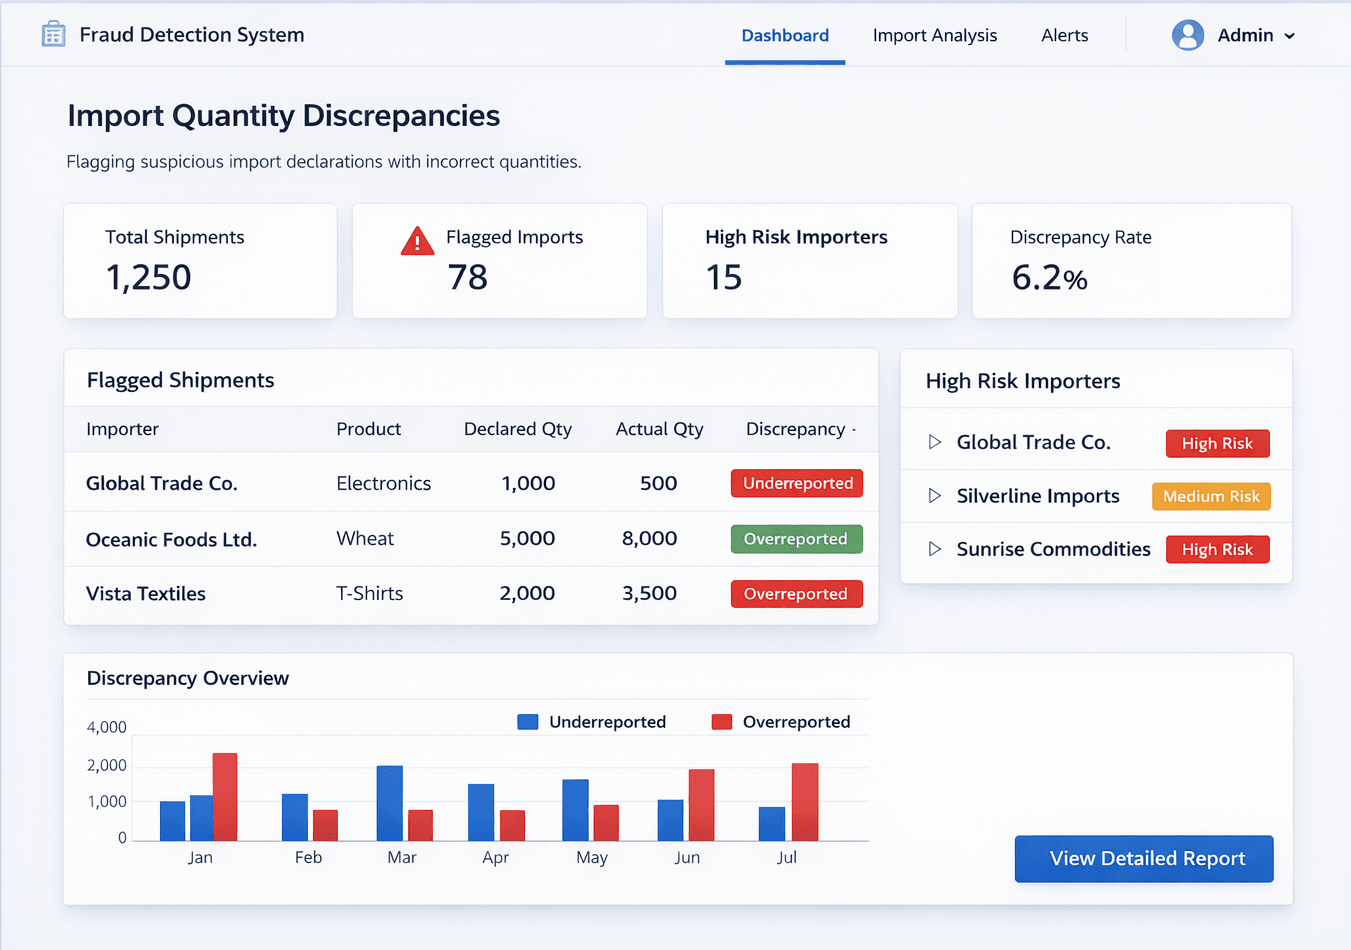Switch to the Dashboard tab
The height and width of the screenshot is (950, 1351).
coord(785,35)
